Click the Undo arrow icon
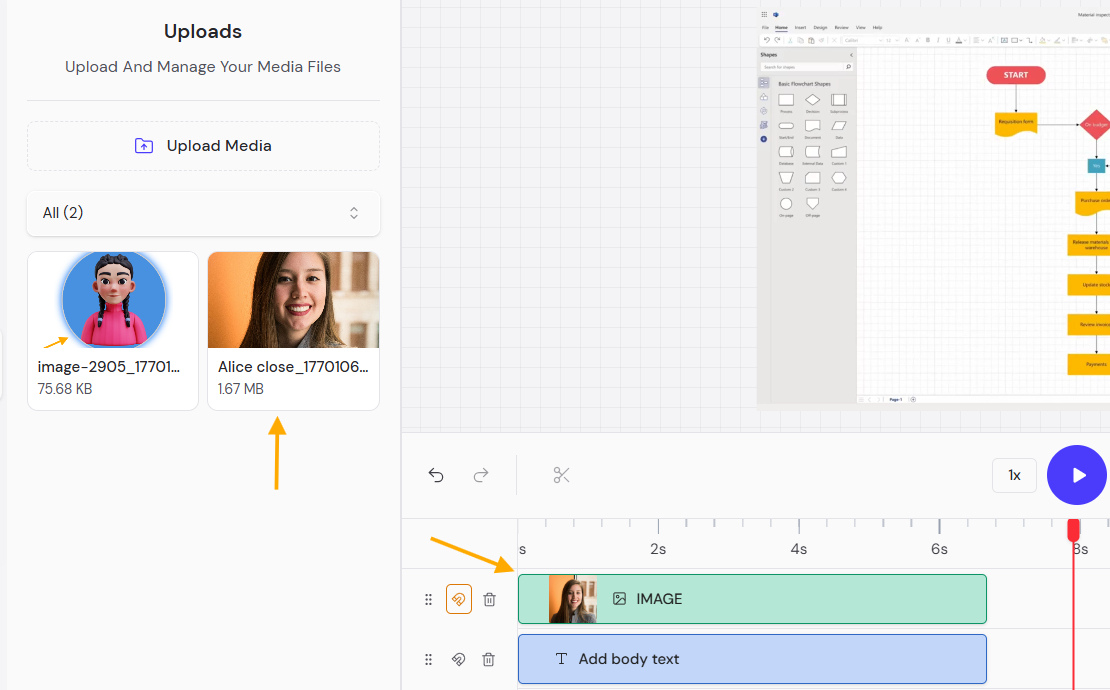Viewport: 1110px width, 690px height. coord(436,475)
